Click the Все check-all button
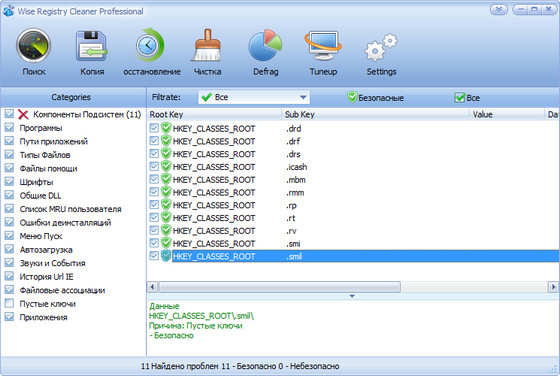 (x=467, y=97)
